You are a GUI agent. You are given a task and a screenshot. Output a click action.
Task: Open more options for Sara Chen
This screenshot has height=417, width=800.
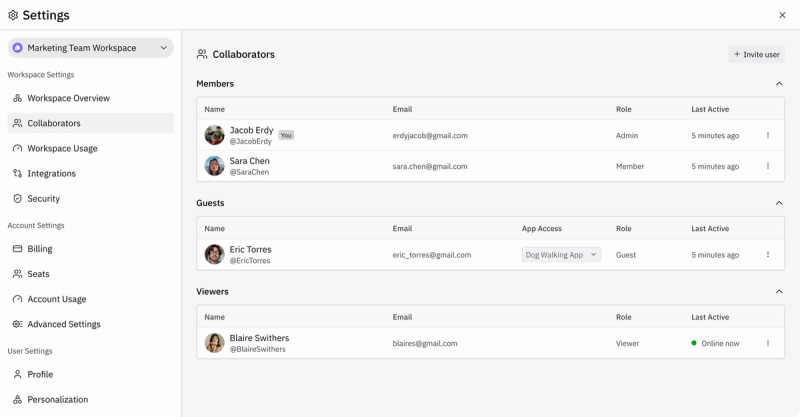768,166
